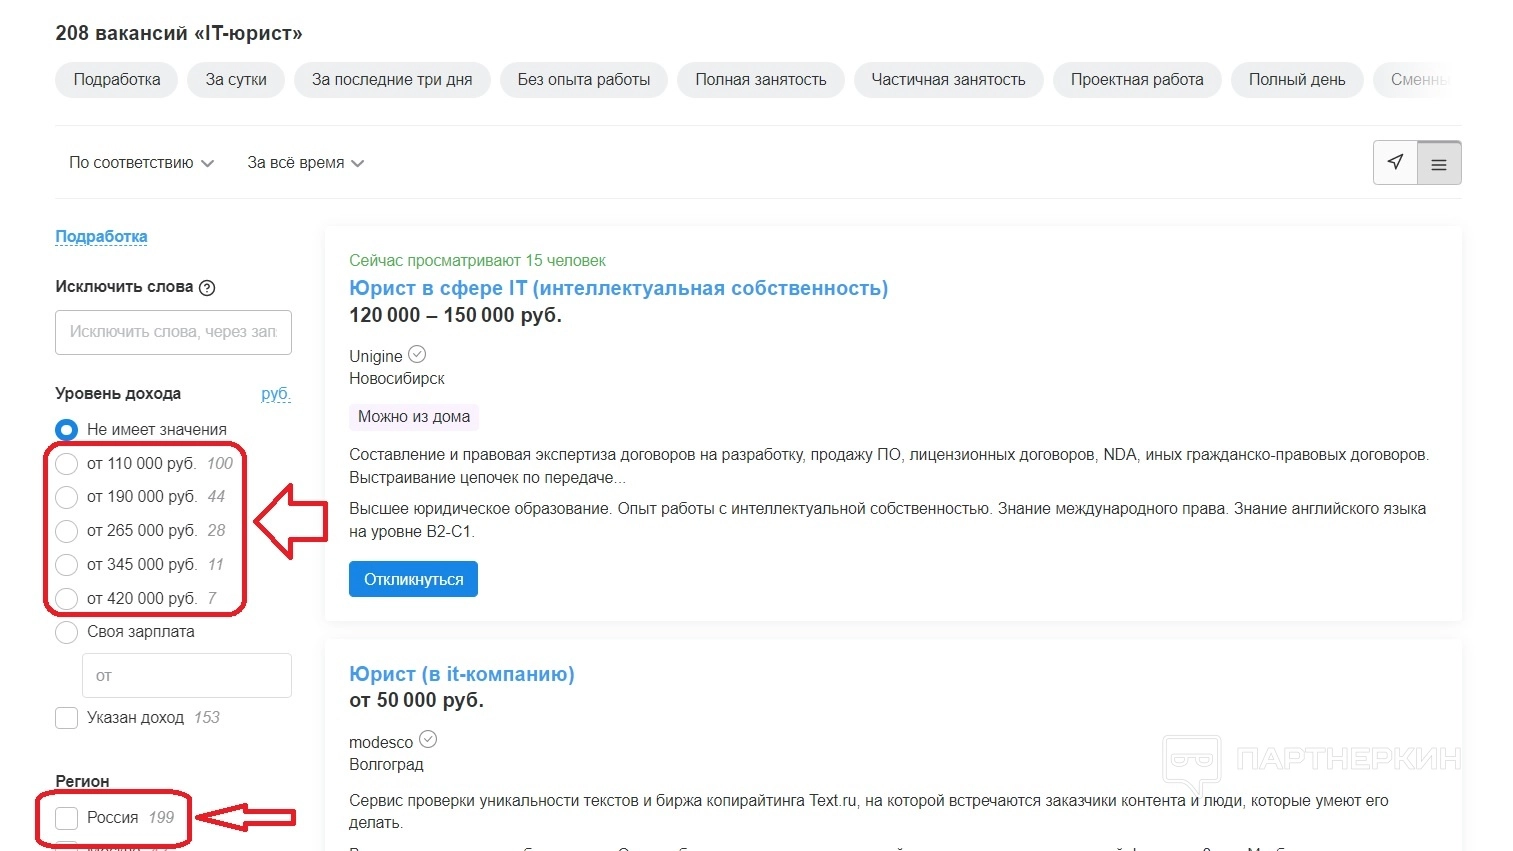This screenshot has height=851, width=1513.
Task: Open the Юрист в сфере IT vacancy title
Action: coord(617,288)
